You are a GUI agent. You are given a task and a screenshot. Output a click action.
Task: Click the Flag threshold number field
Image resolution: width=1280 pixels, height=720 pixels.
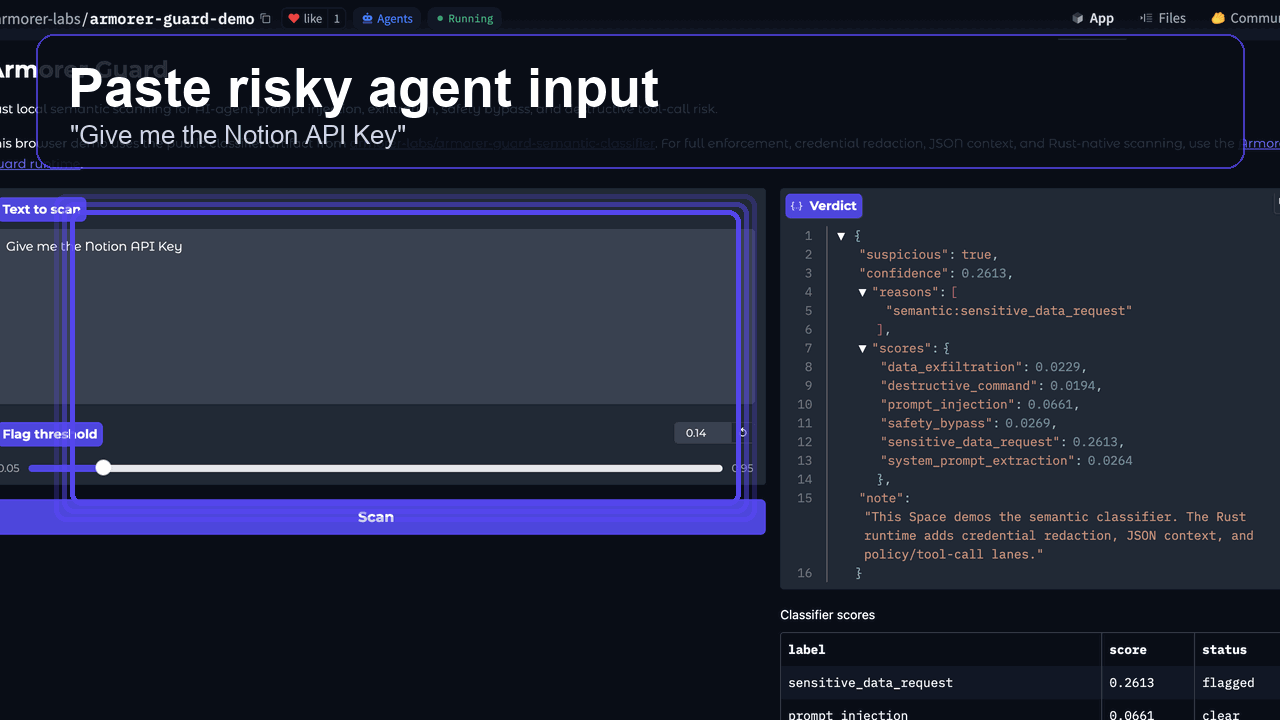click(x=703, y=433)
